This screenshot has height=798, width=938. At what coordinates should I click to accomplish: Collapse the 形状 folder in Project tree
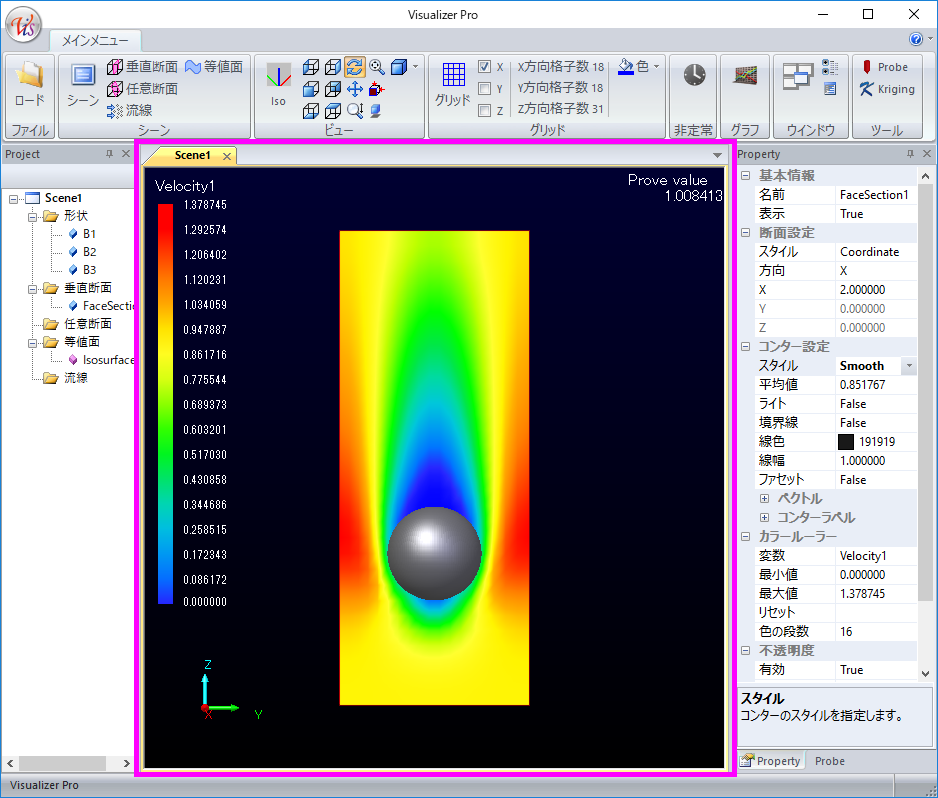point(34,216)
